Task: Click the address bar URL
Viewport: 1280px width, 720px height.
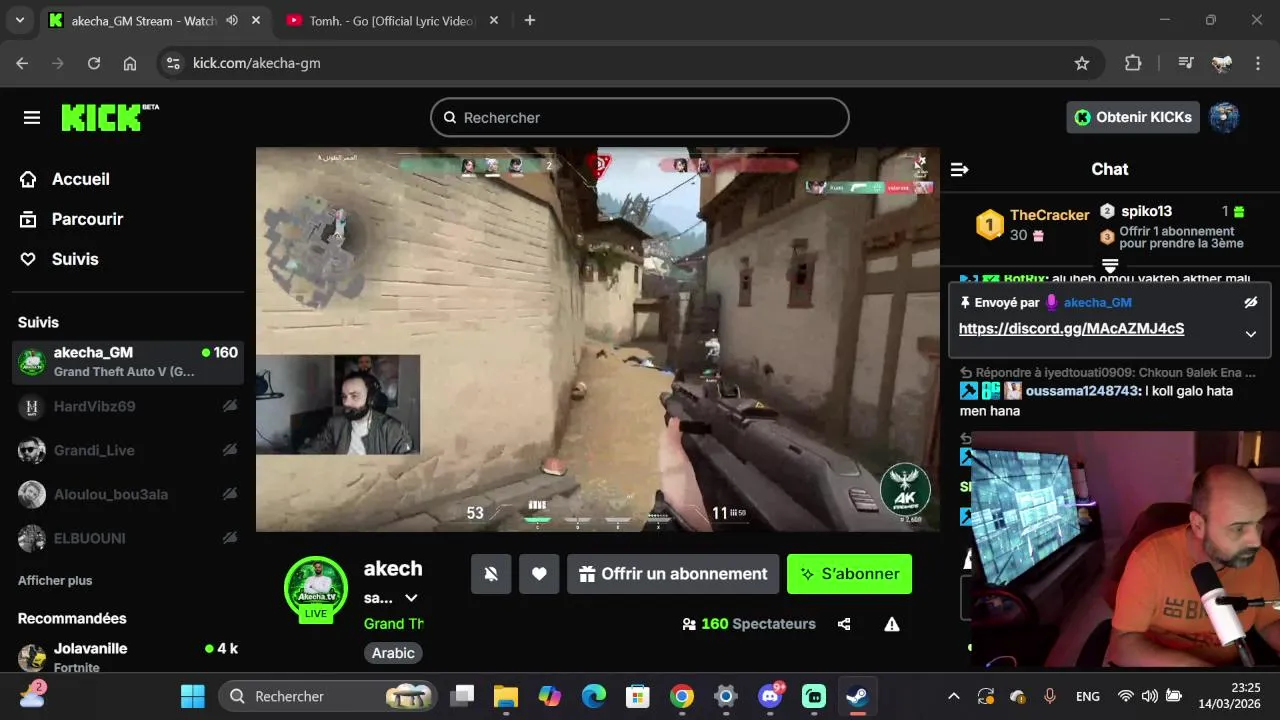Action: tap(257, 63)
